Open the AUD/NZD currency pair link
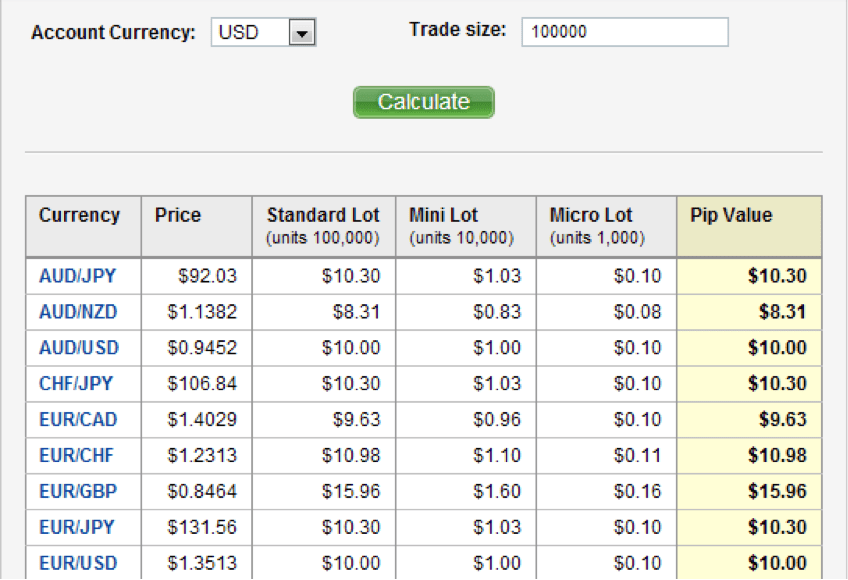The height and width of the screenshot is (580, 848). pos(78,312)
